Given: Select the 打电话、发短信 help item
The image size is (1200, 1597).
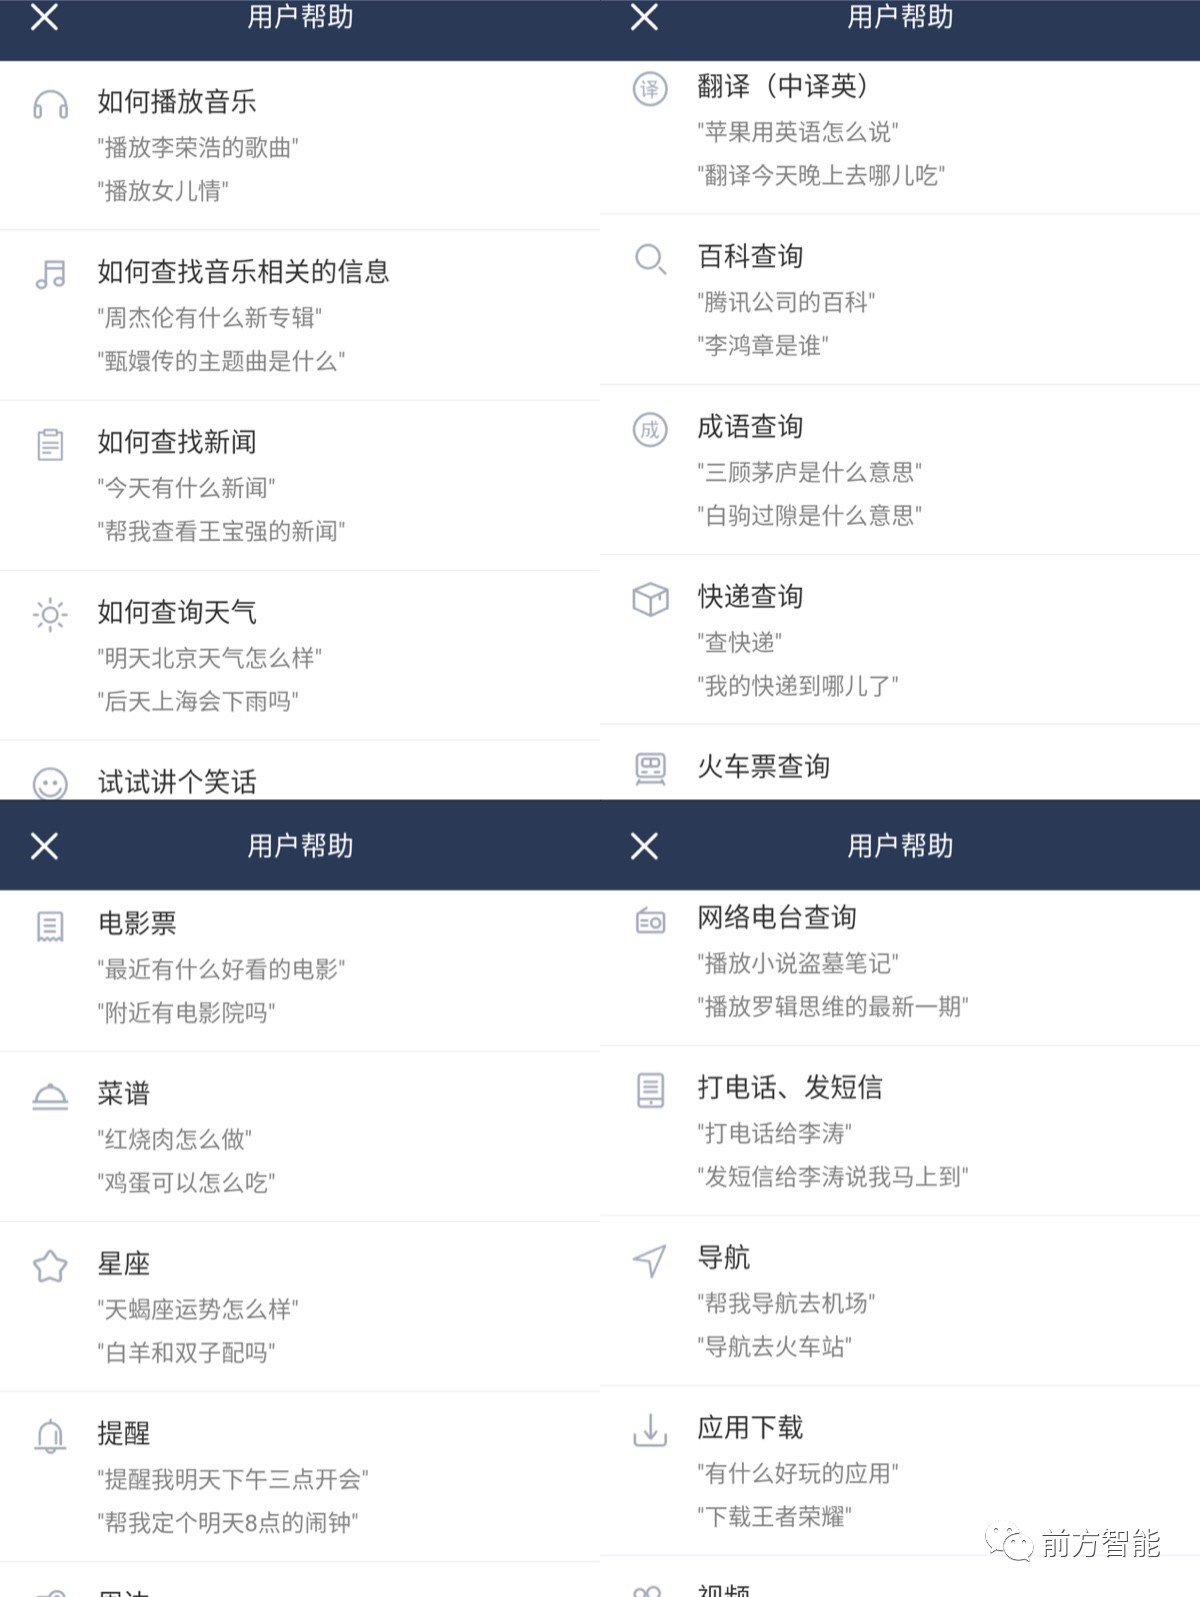Looking at the screenshot, I should point(790,1087).
